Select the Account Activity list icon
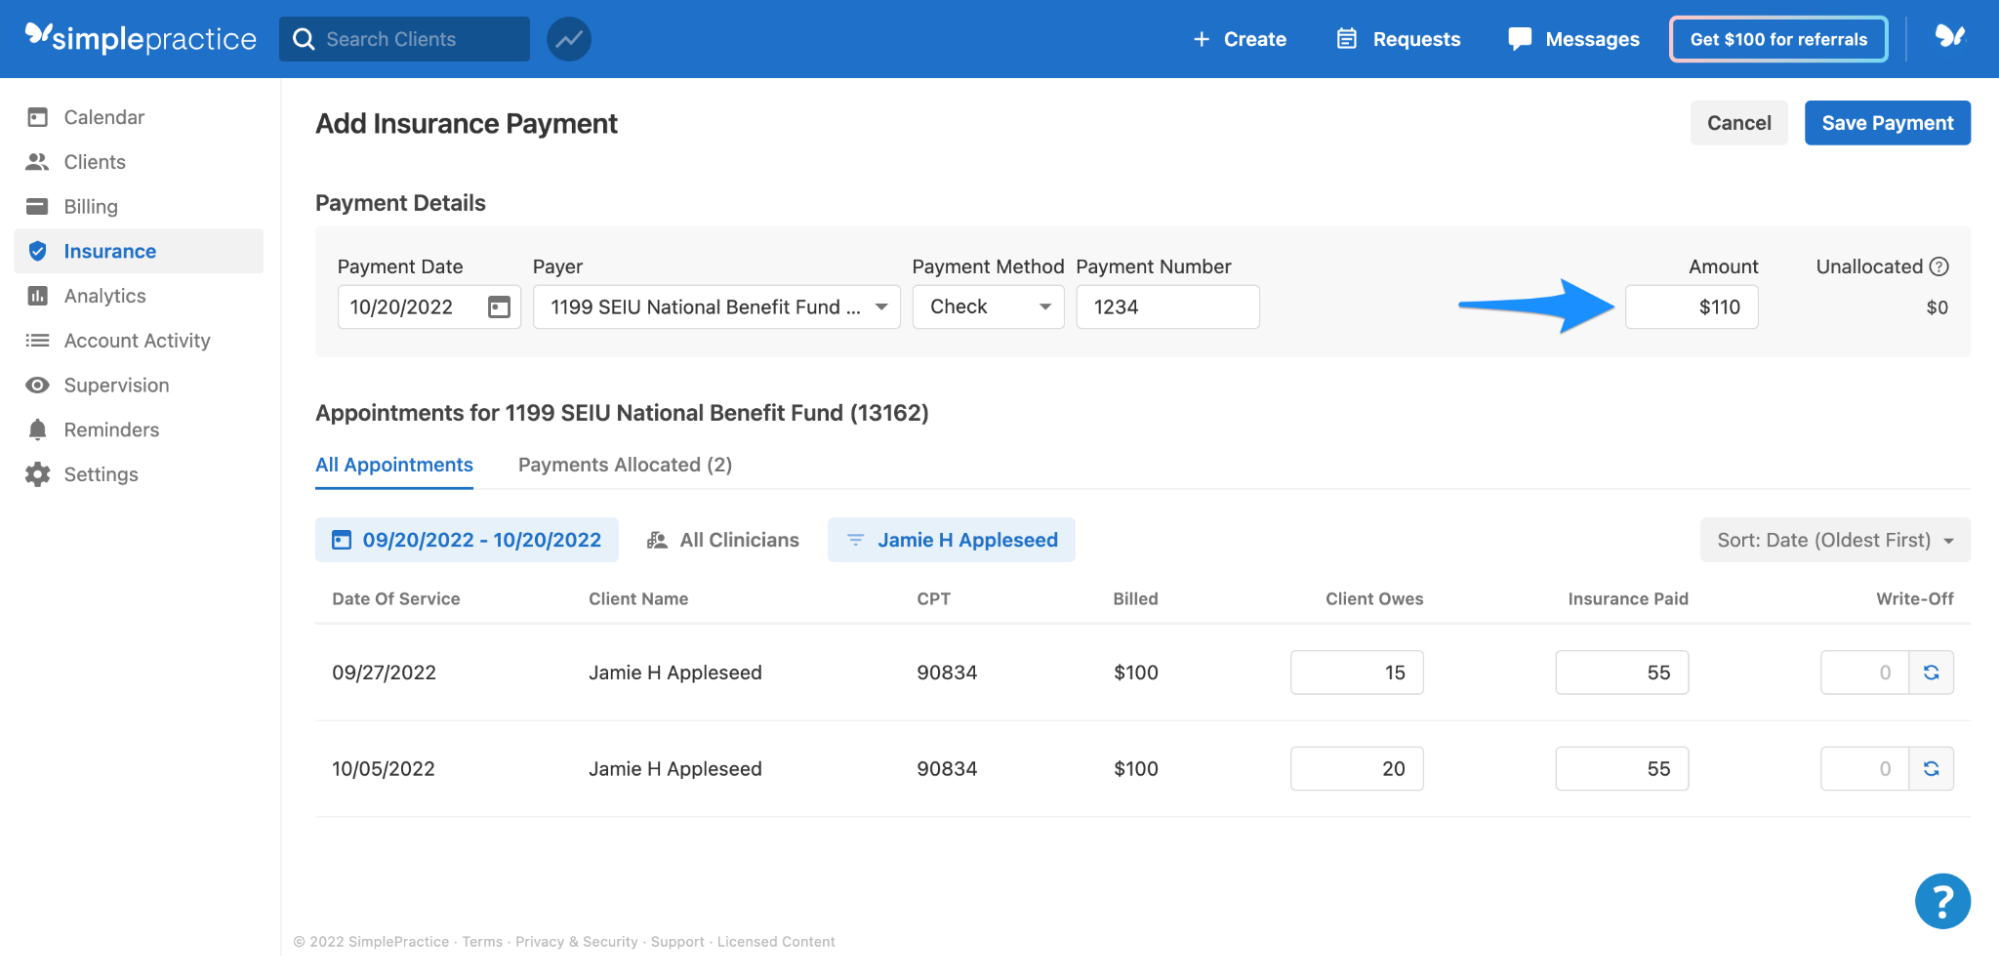This screenshot has width=1999, height=956. pyautogui.click(x=38, y=340)
